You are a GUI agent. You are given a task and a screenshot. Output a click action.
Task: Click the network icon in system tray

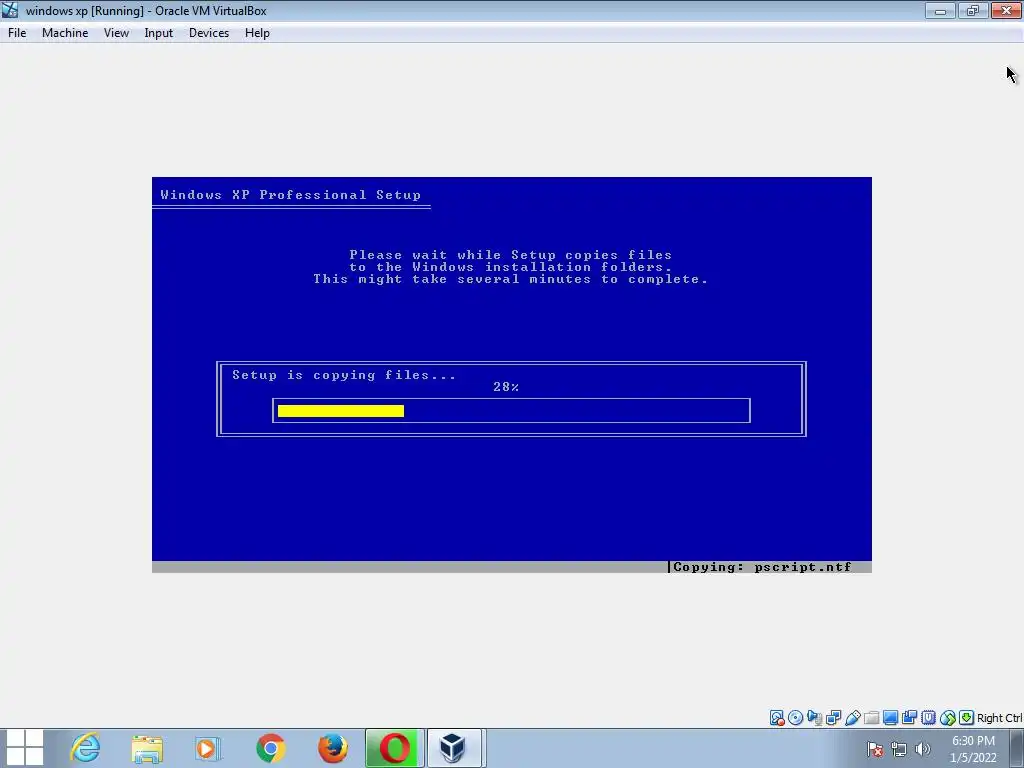(x=899, y=749)
